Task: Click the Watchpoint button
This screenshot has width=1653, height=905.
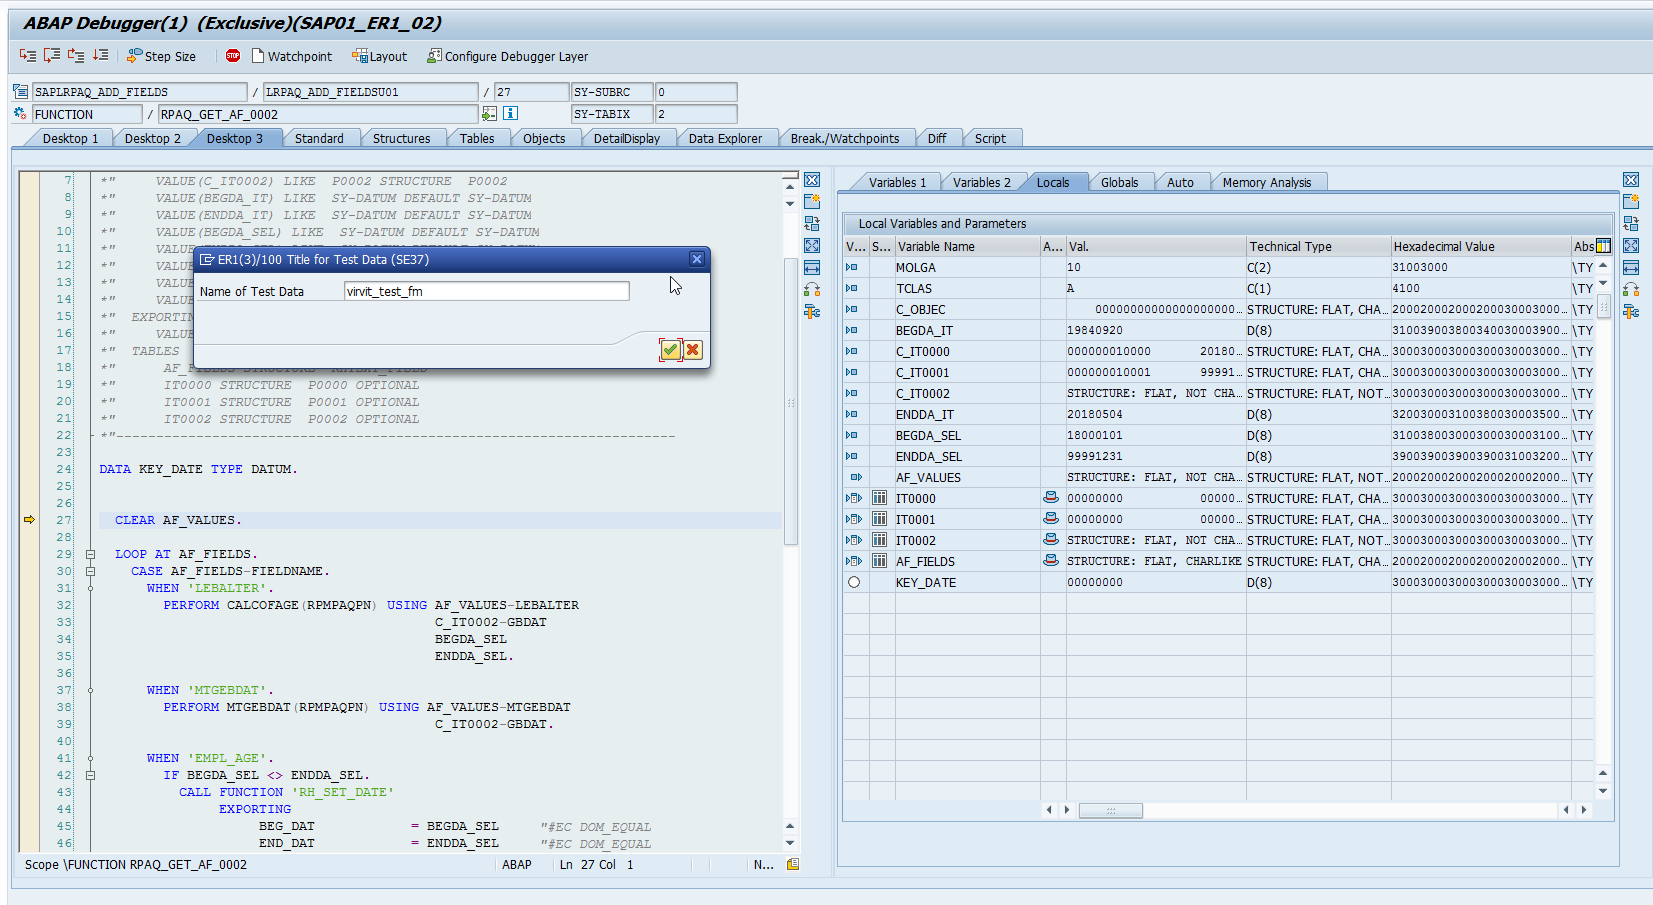Action: click(x=291, y=56)
